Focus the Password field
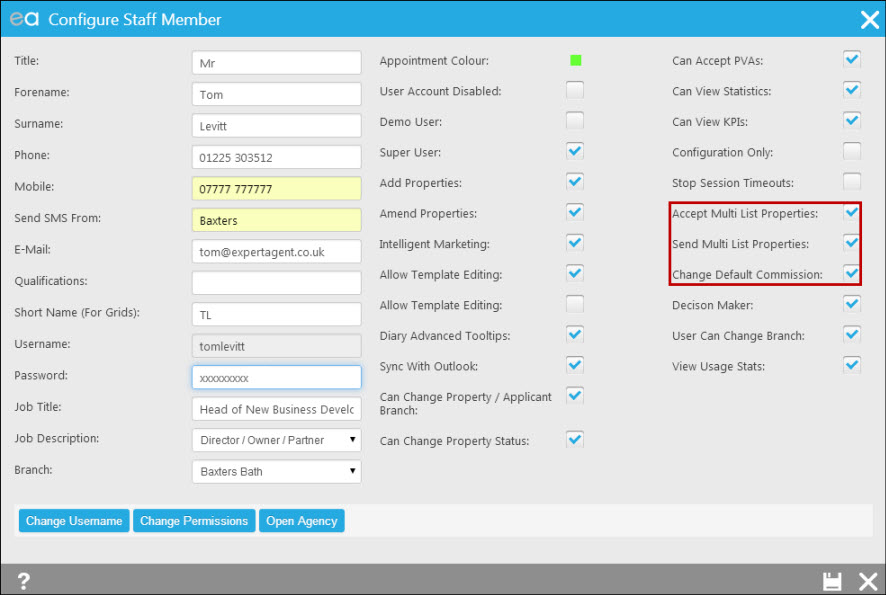 276,377
